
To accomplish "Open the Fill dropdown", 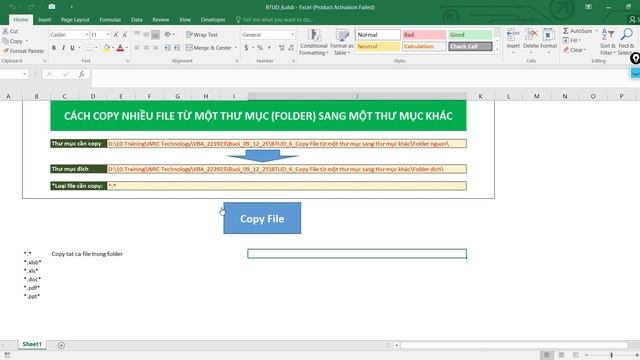I will pos(572,40).
